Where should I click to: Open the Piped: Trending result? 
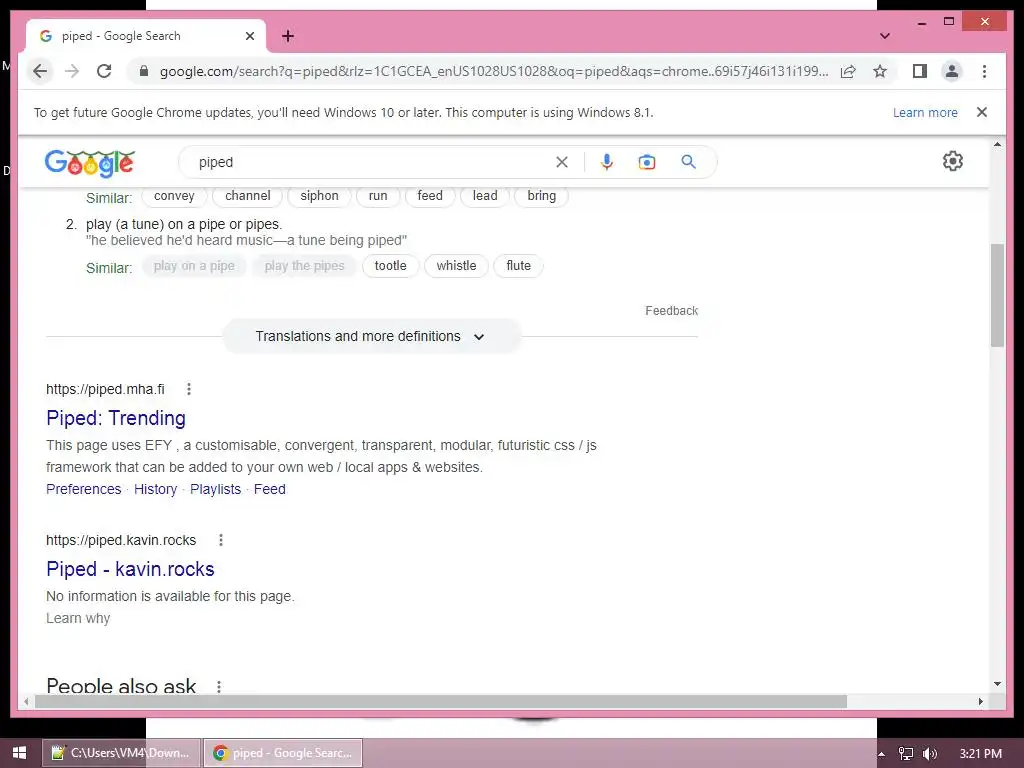[116, 418]
